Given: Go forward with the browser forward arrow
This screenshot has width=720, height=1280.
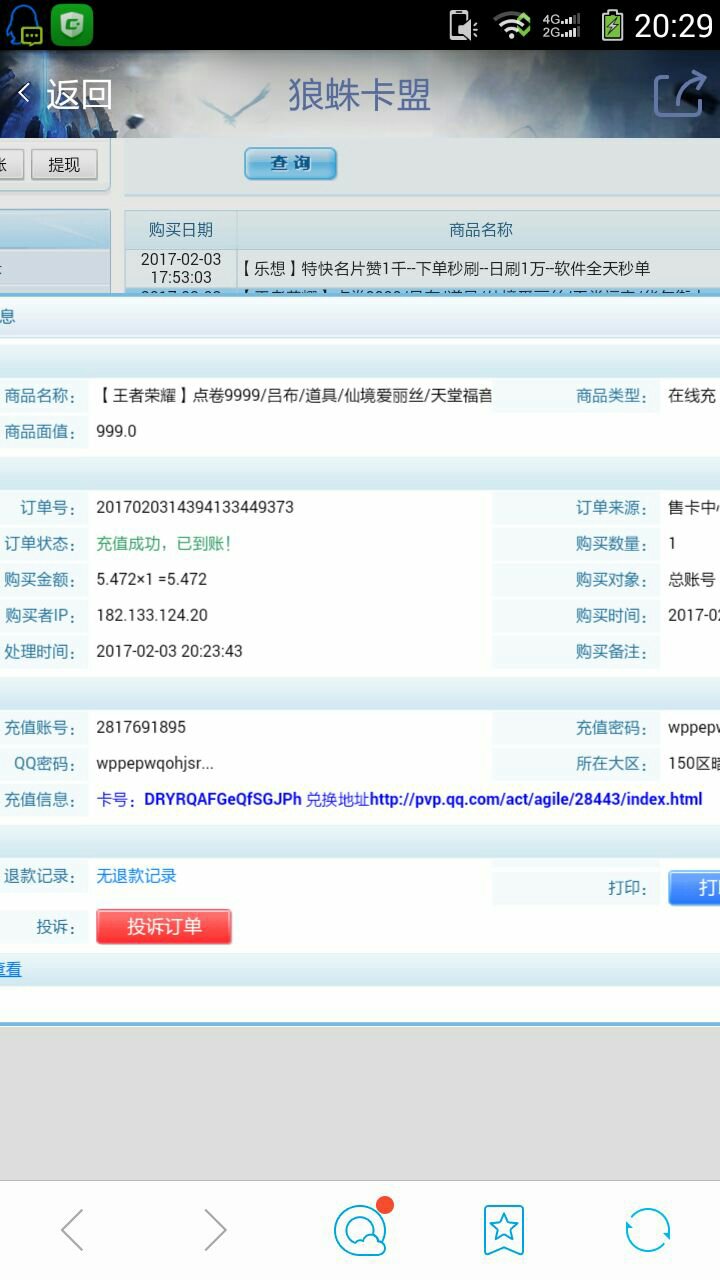Looking at the screenshot, I should click(x=215, y=1230).
